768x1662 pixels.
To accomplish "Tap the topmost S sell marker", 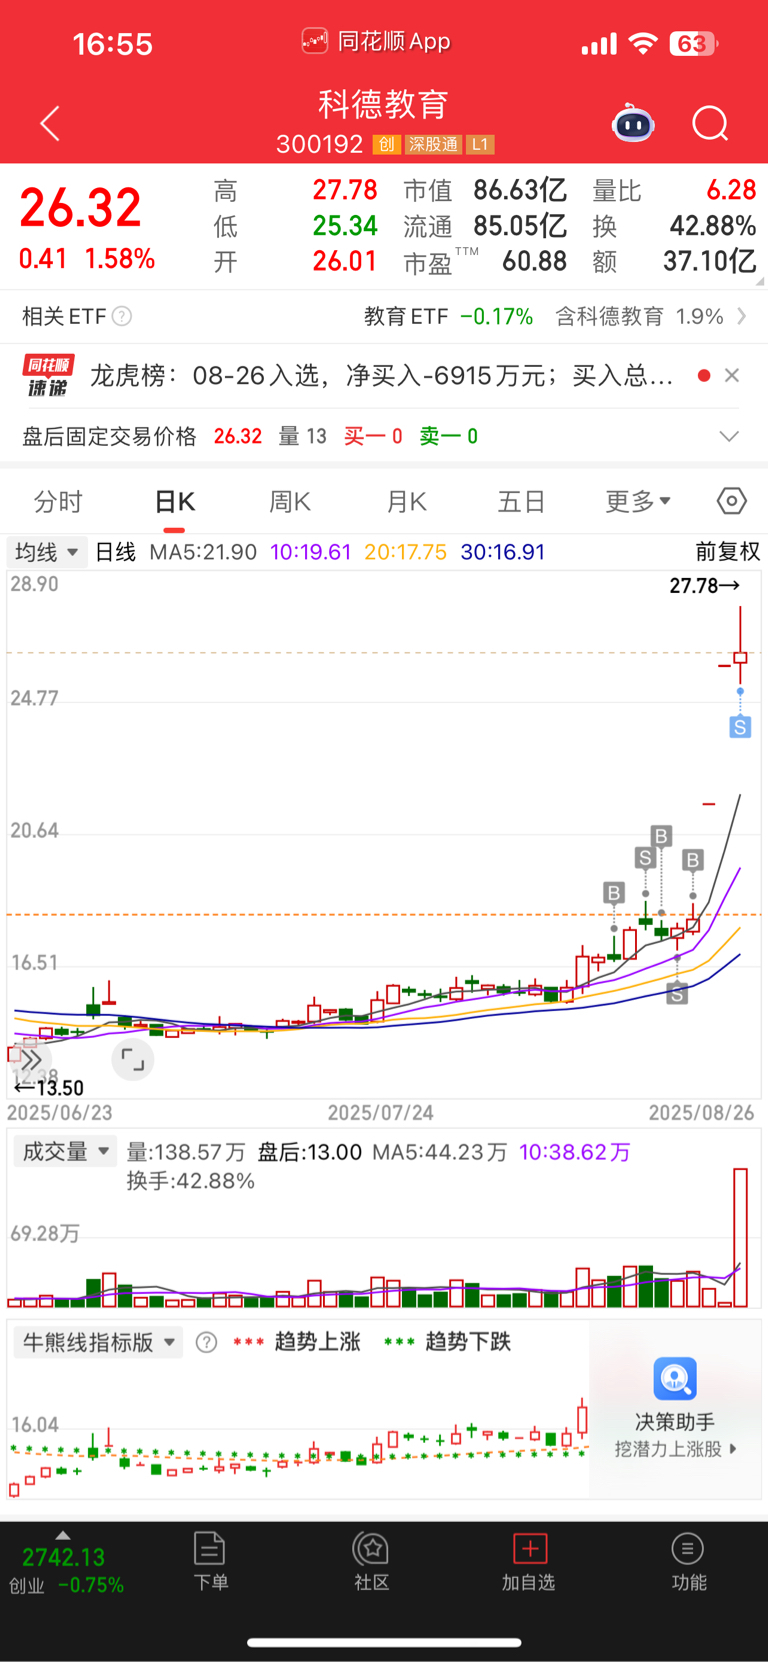I will (740, 727).
